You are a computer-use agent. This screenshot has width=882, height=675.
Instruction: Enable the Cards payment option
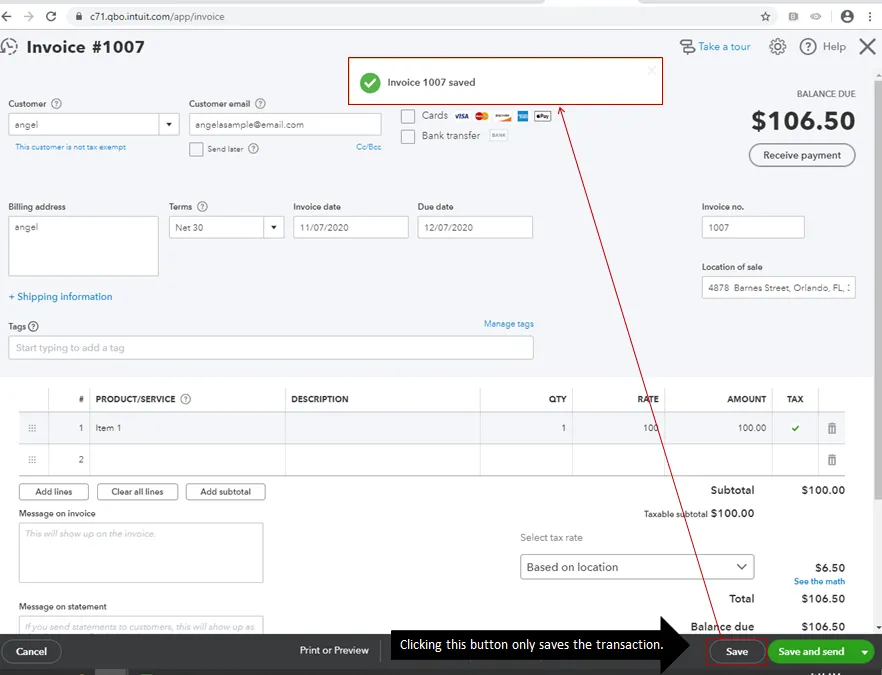407,115
